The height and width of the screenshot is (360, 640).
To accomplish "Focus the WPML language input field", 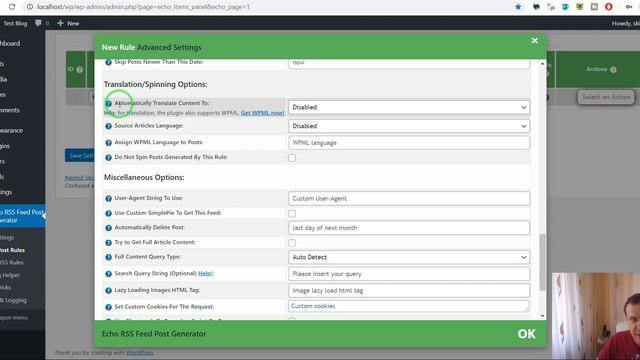I will [409, 143].
